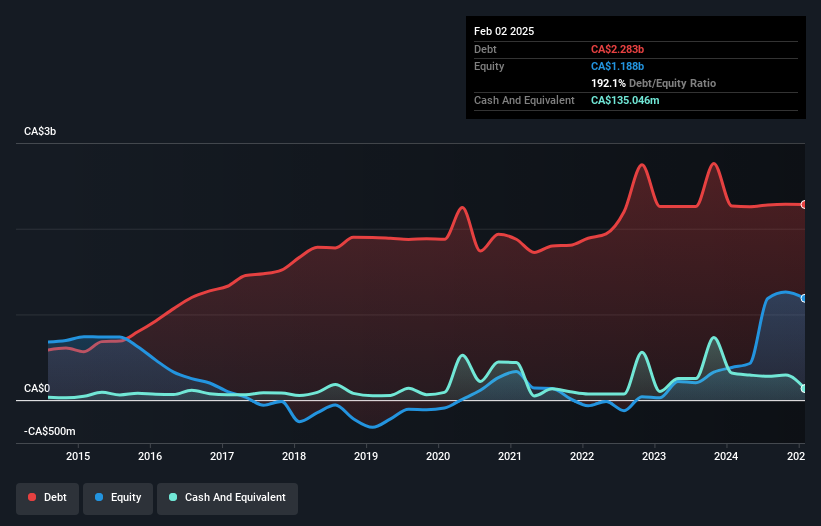The image size is (821, 526).
Task: Click the 2016 x-axis label
Action: [x=150, y=456]
